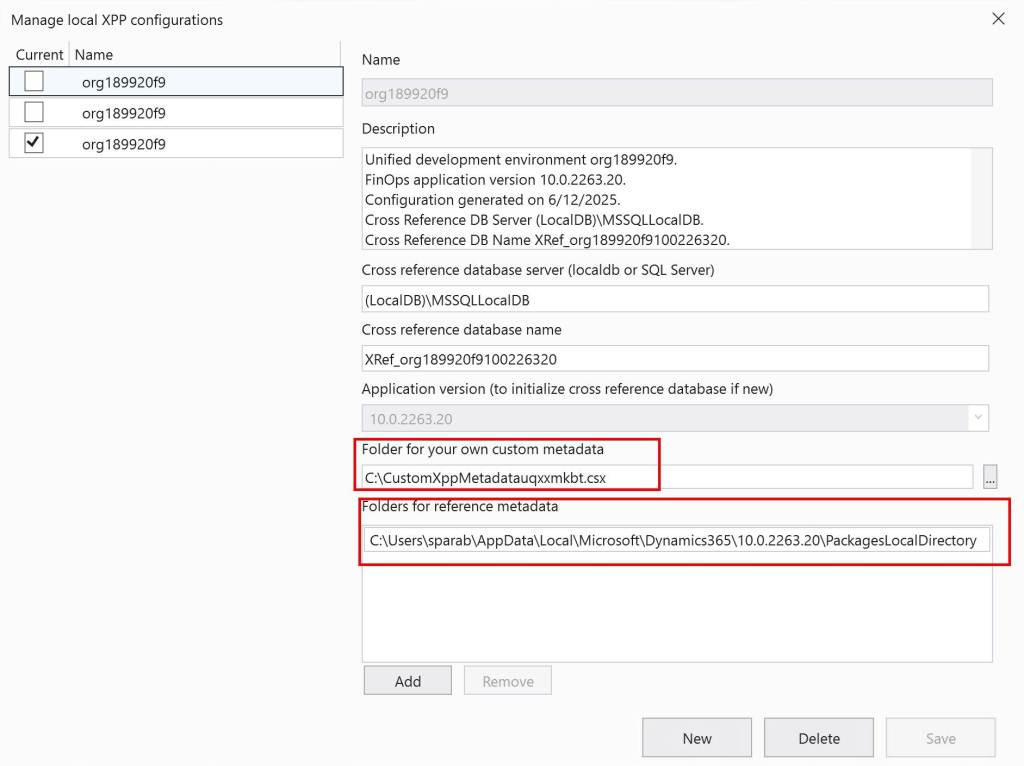The width and height of the screenshot is (1024, 766).
Task: Focus the cross reference database name field
Action: coord(675,358)
